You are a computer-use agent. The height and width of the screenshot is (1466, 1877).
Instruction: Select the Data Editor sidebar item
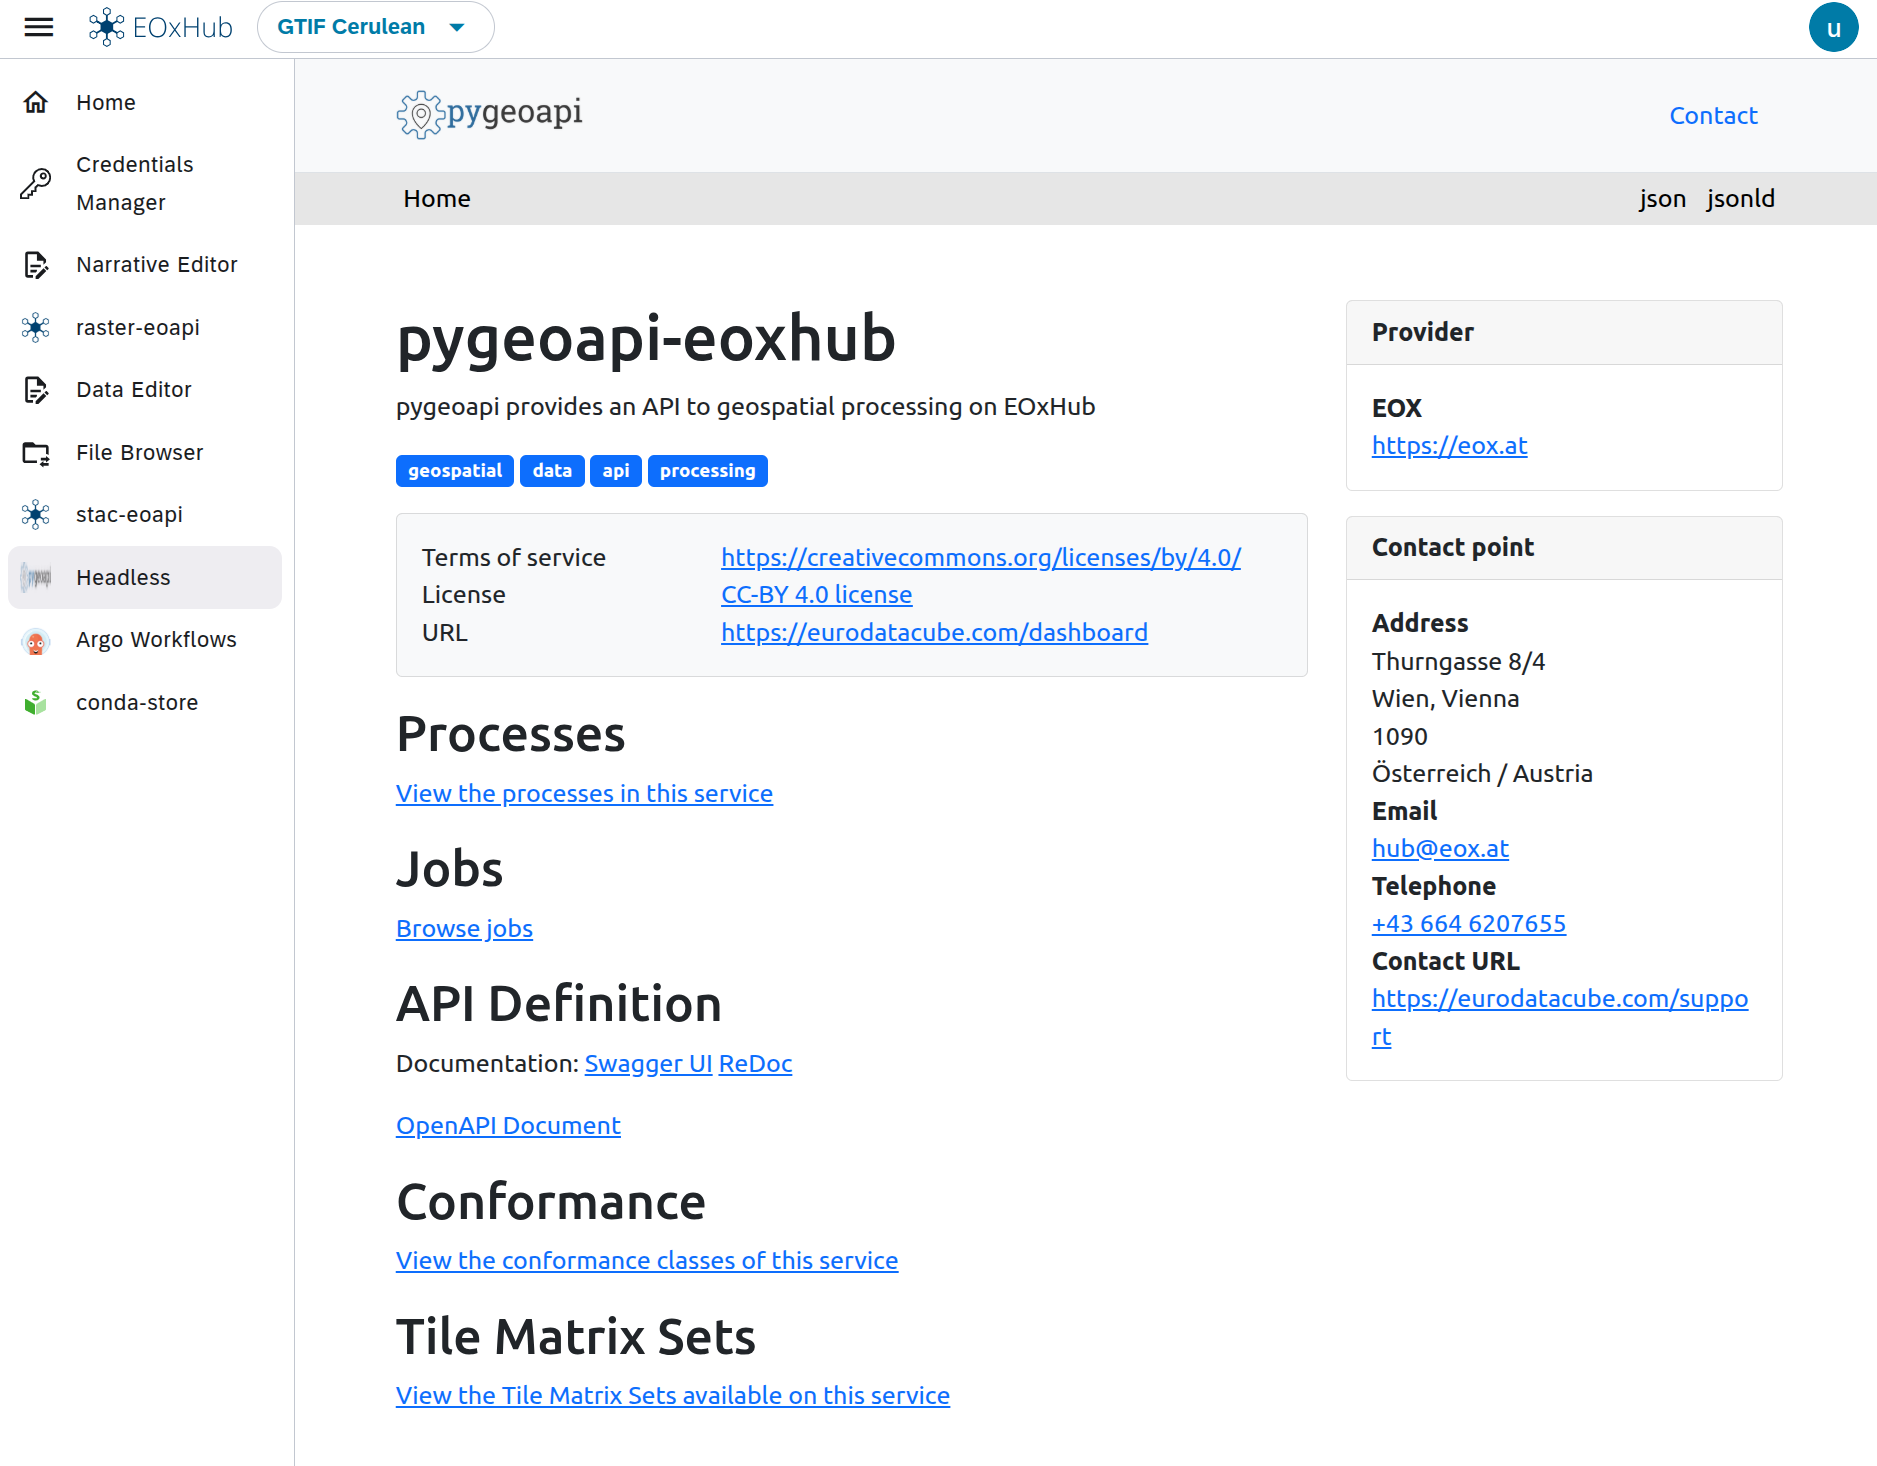tap(133, 390)
